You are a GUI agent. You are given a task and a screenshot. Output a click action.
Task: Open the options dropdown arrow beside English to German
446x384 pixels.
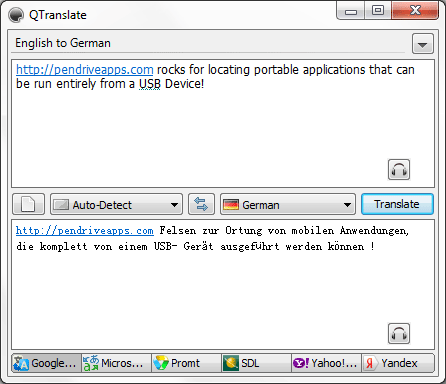(423, 44)
